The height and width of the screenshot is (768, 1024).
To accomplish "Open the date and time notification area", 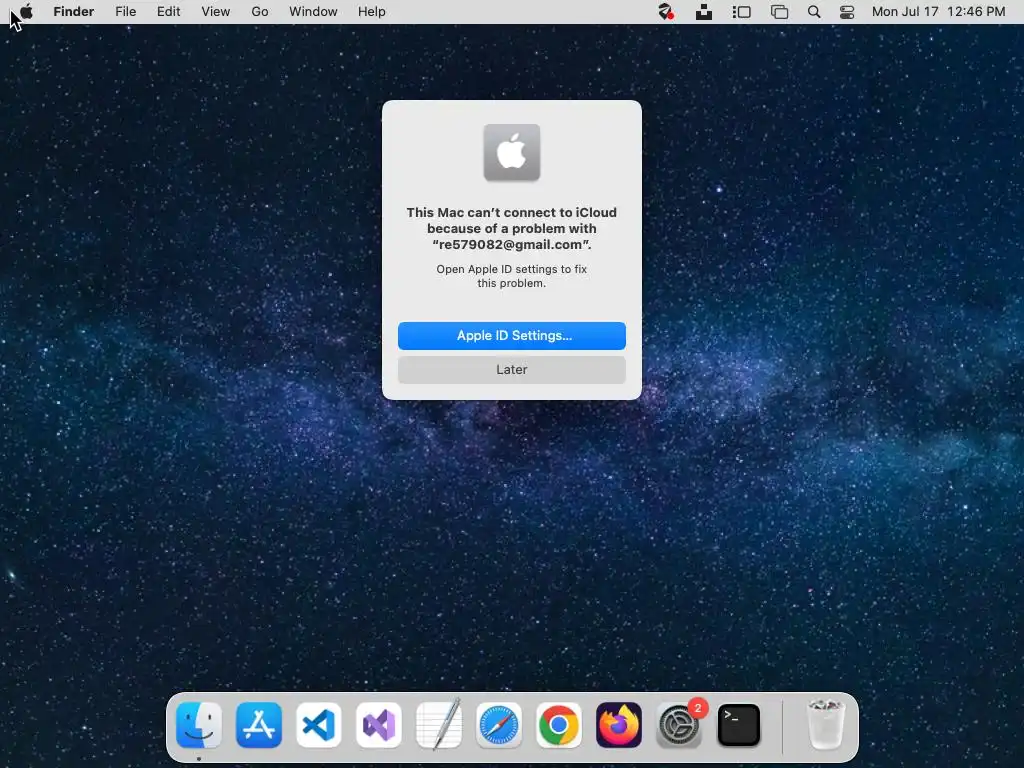I will [x=938, y=12].
